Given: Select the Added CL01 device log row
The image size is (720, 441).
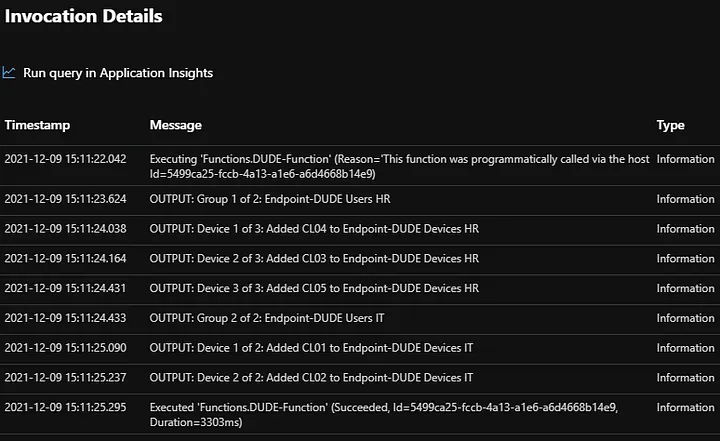Looking at the screenshot, I should point(311,348).
